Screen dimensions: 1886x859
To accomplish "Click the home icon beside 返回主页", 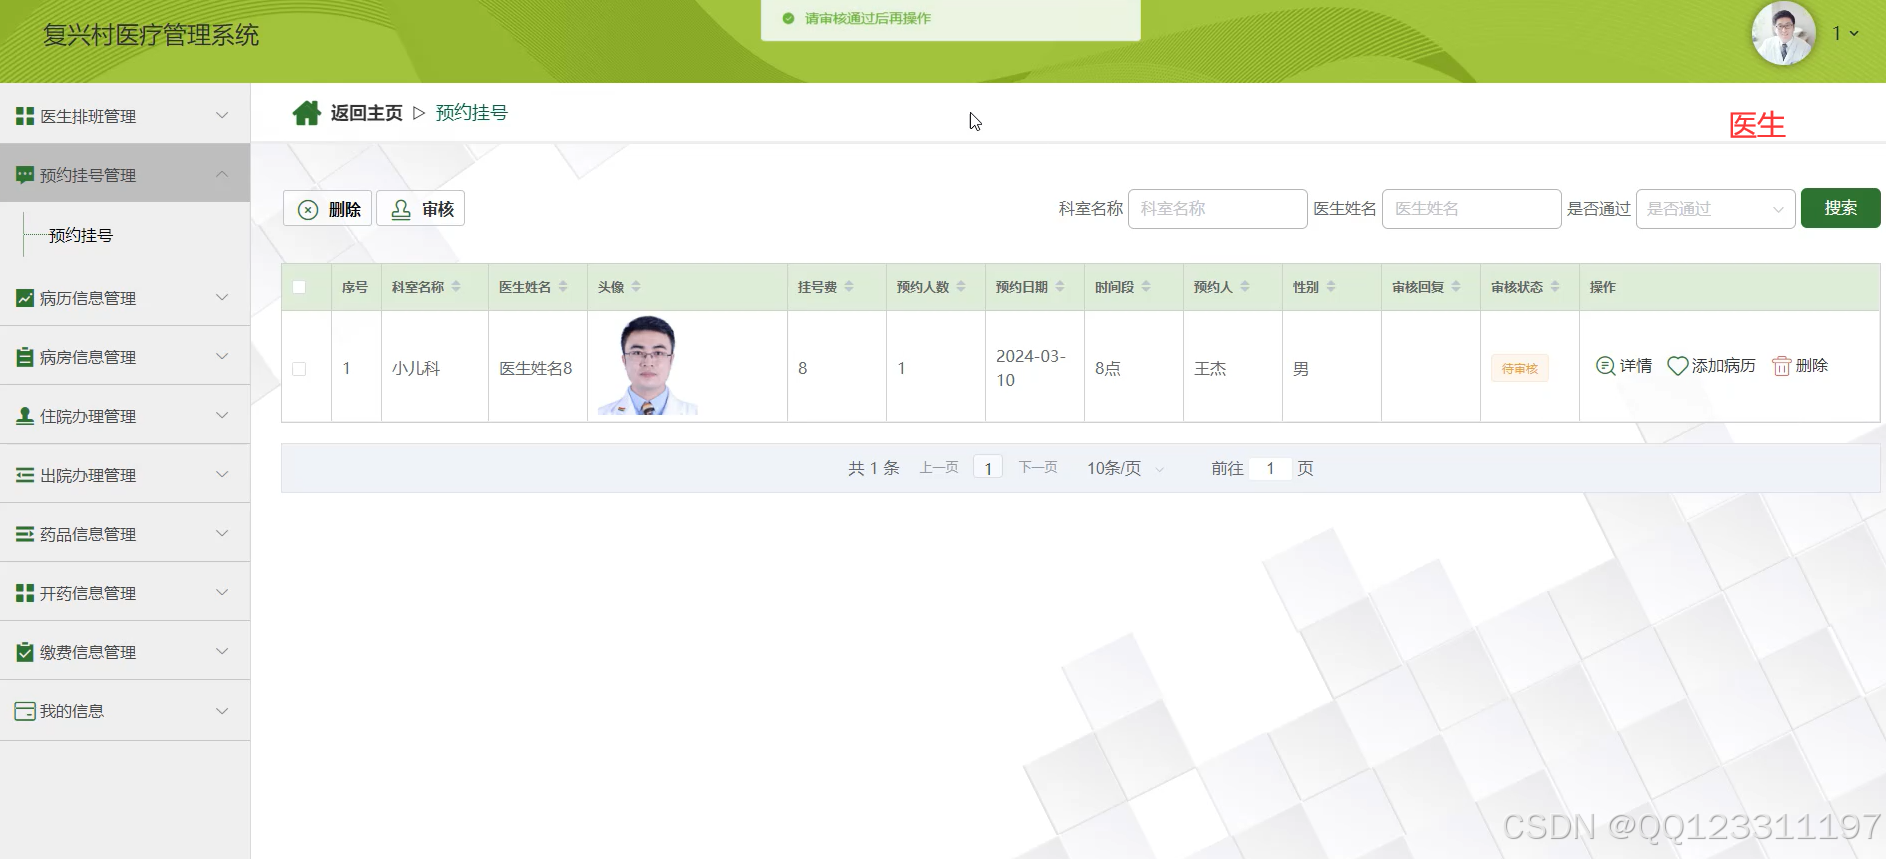I will (306, 113).
